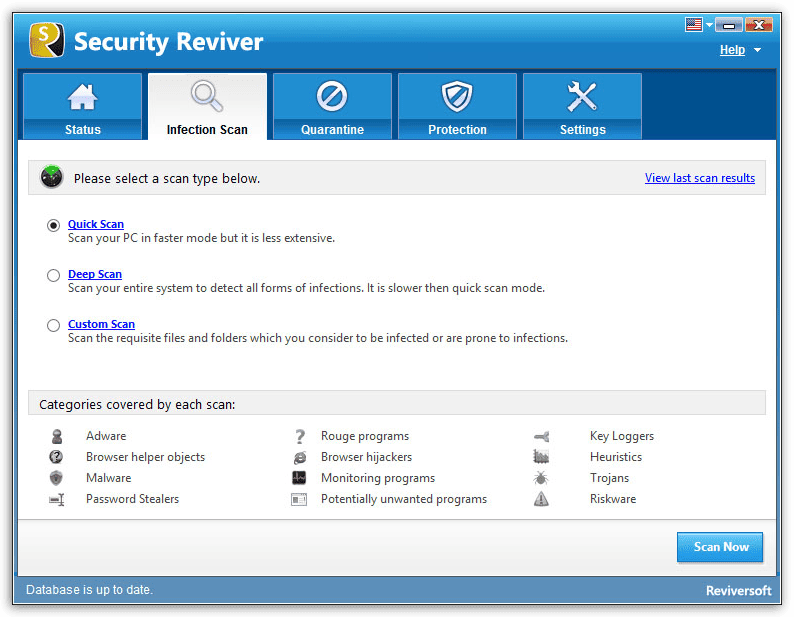Screen dimensions: 794x617
Task: Click the Quick Scan link
Action: point(96,224)
